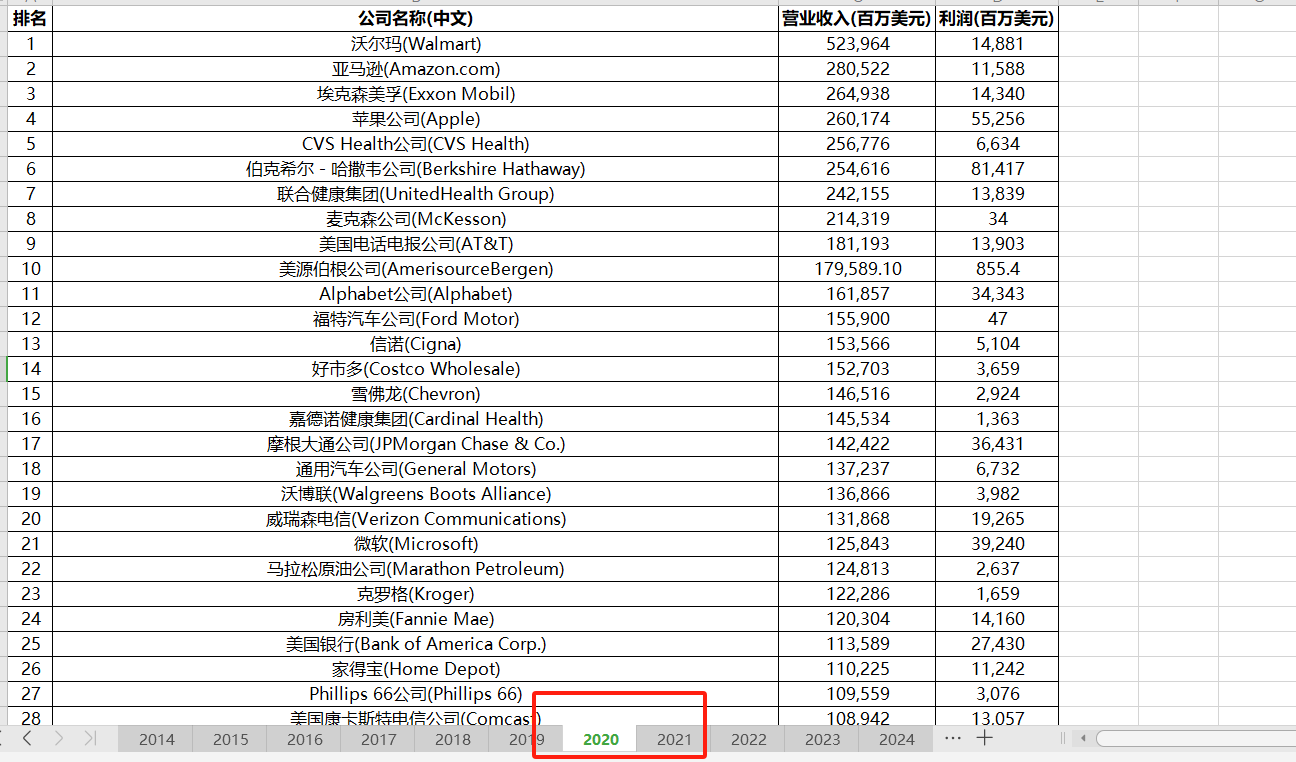
Task: Switch to the 2024 sheet tab
Action: click(x=896, y=739)
